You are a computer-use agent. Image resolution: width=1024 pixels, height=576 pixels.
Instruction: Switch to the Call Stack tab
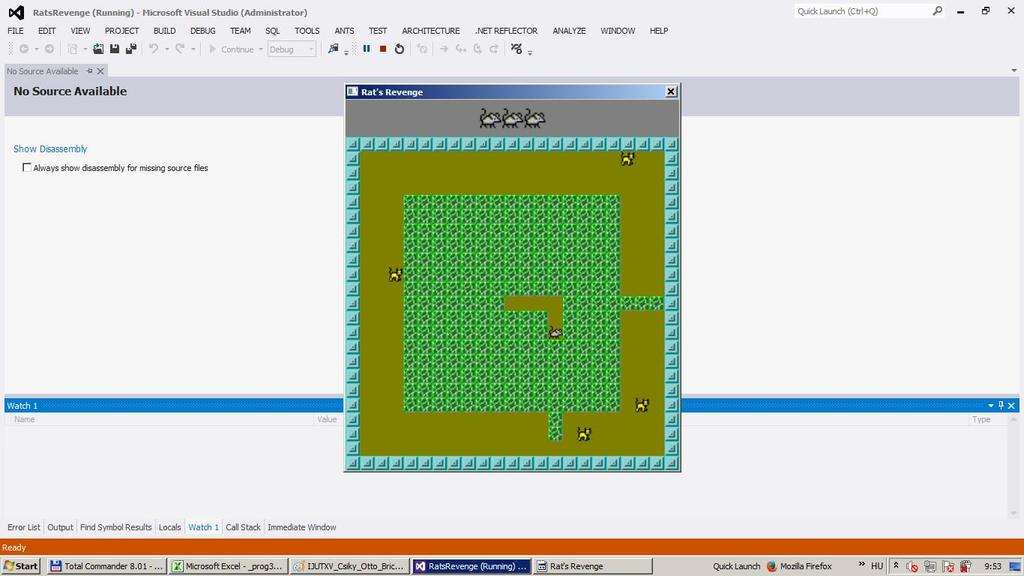click(x=243, y=527)
